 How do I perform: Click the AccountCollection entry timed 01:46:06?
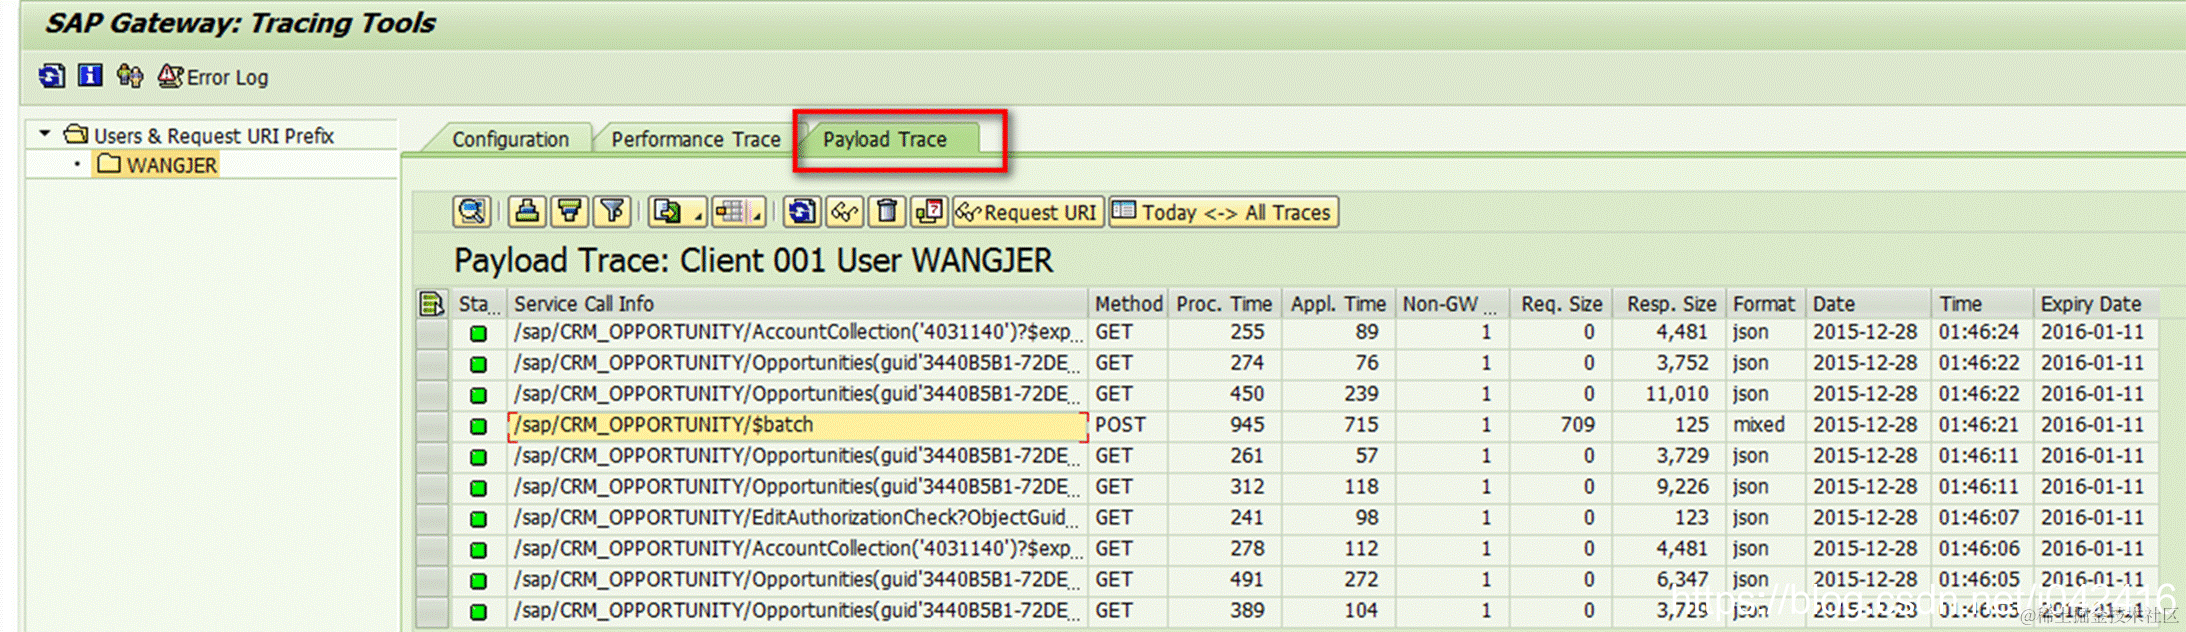tap(797, 549)
